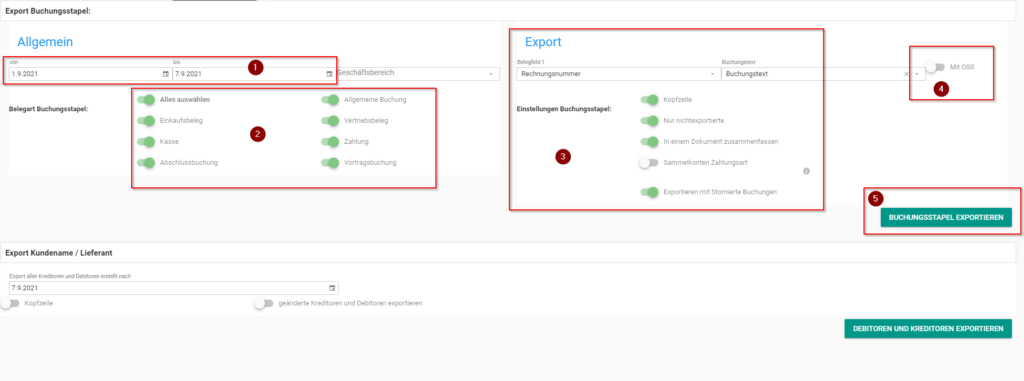
Task: Click 'Buchungsstapel exportieren' button
Action: tap(946, 218)
